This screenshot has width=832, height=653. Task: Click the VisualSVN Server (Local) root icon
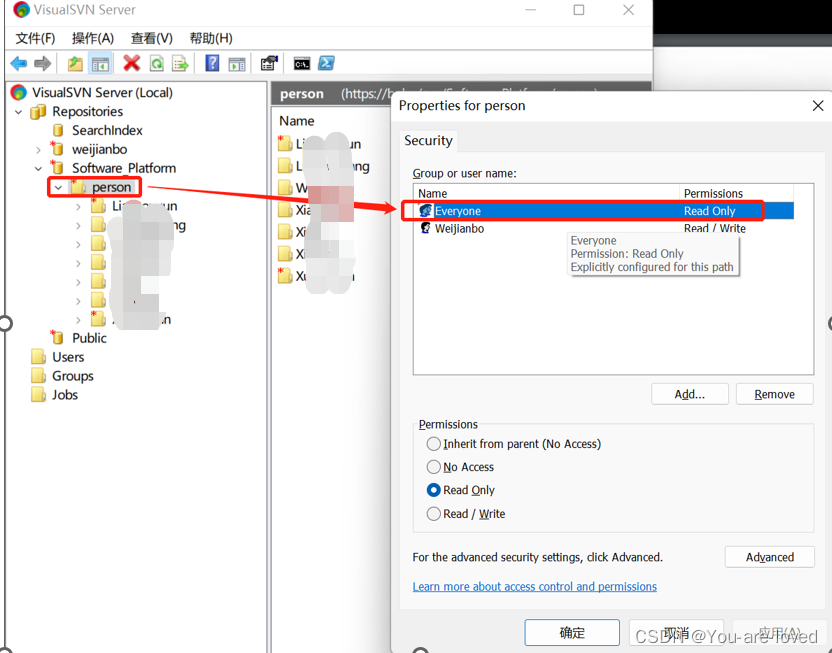coord(19,92)
